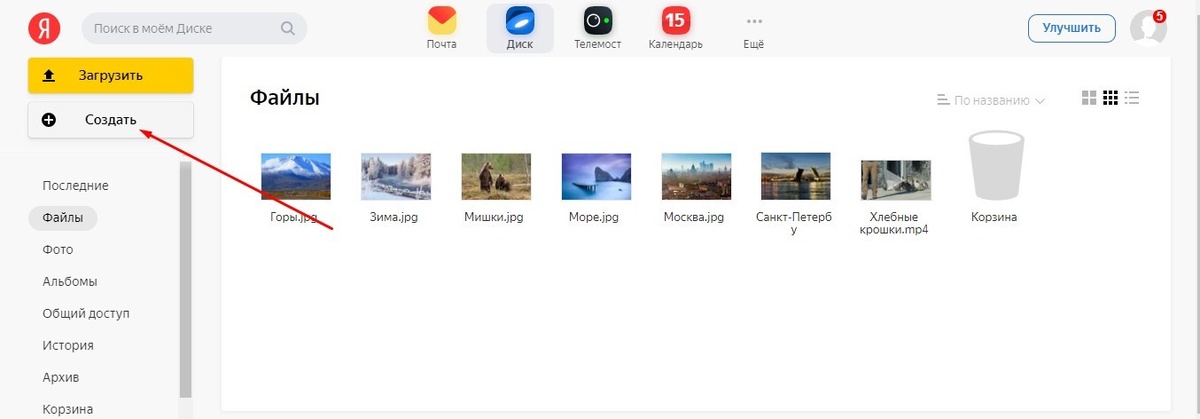The height and width of the screenshot is (419, 1200).
Task: Click the search field Поиск в моём Диске
Action: (194, 29)
